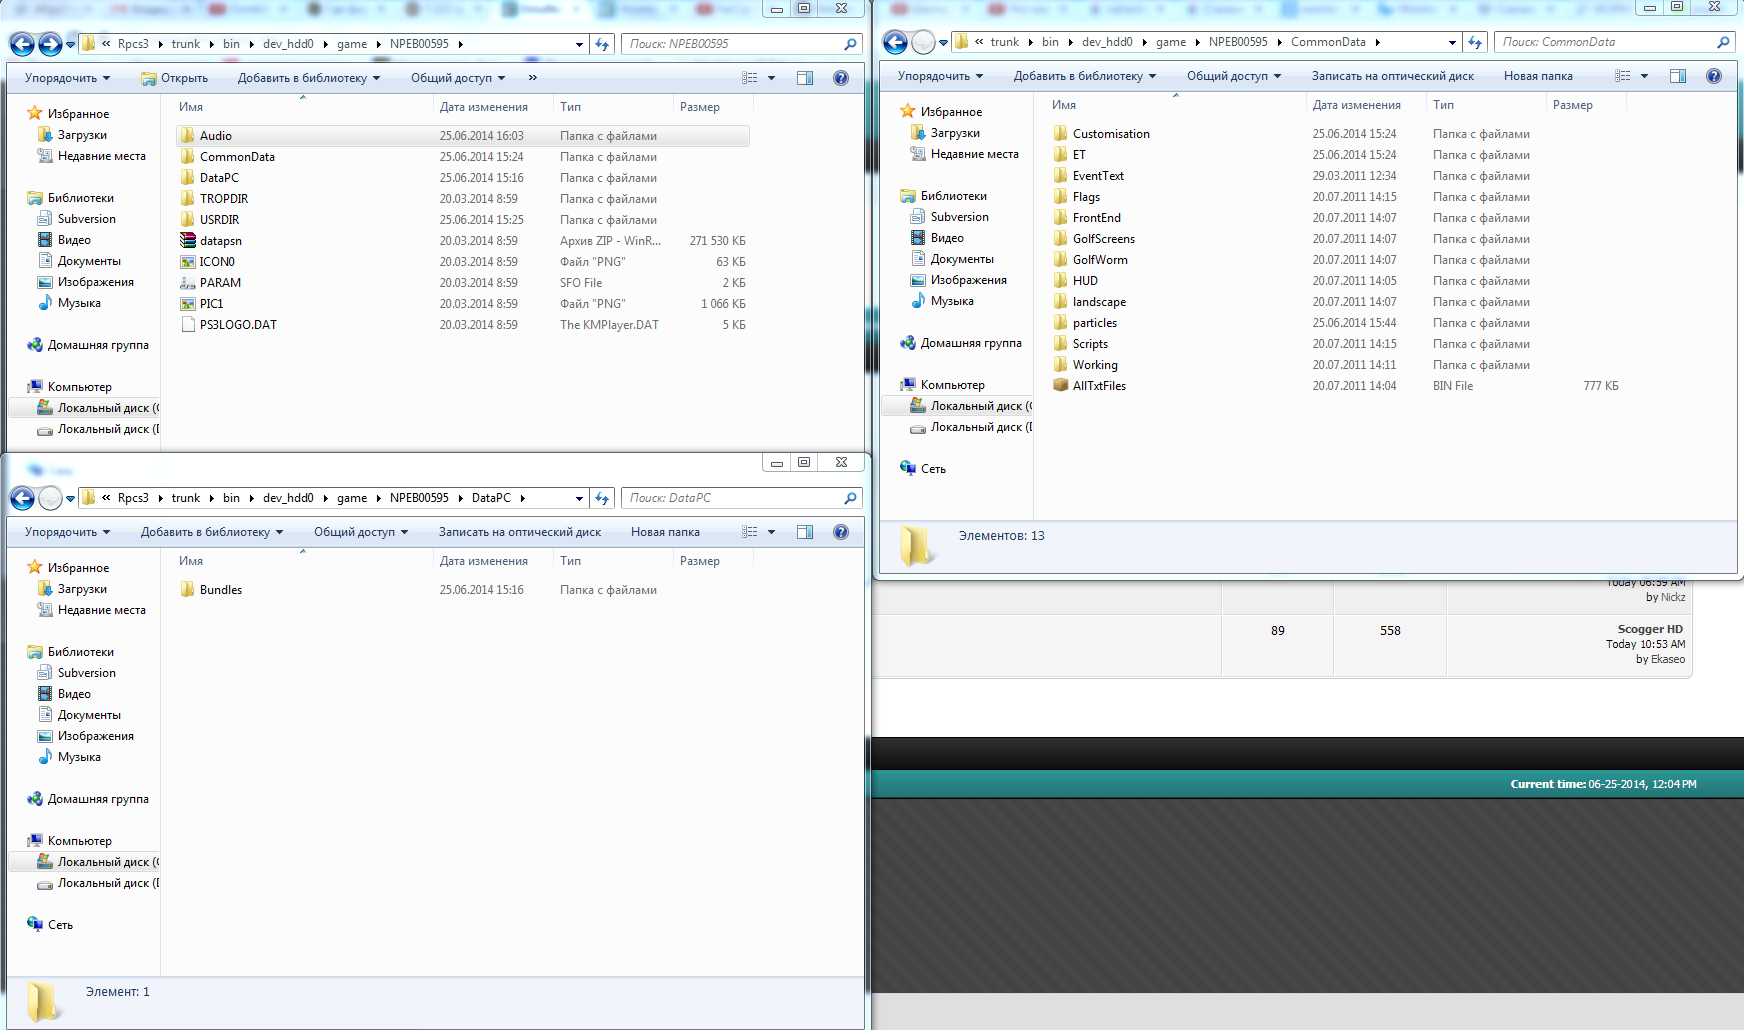This screenshot has width=1744, height=1030.
Task: Click forward arrow in NPEB00595 window
Action: (x=50, y=44)
